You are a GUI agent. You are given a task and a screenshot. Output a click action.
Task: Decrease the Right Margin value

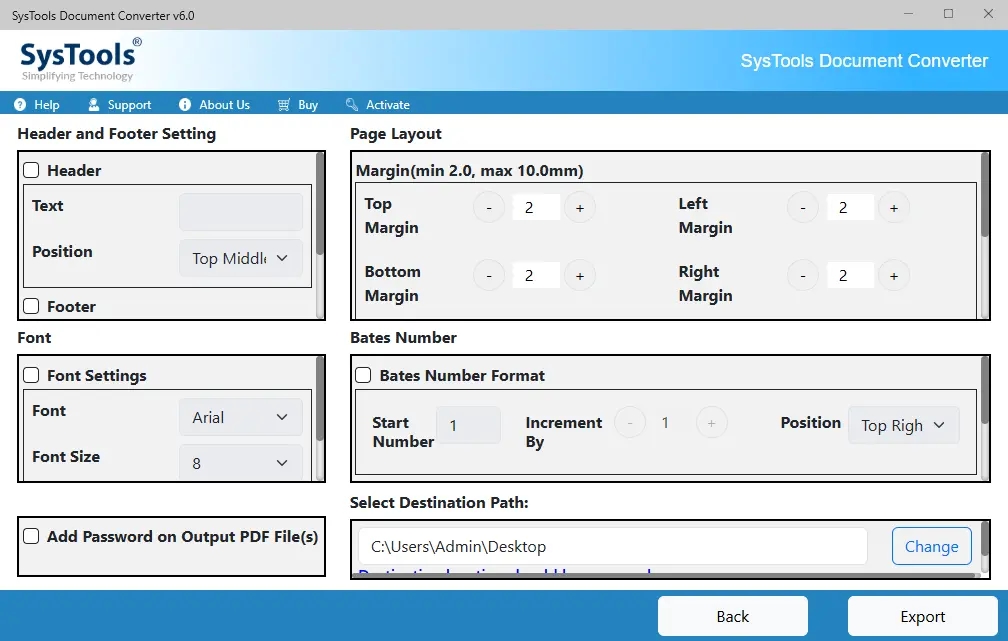point(803,276)
